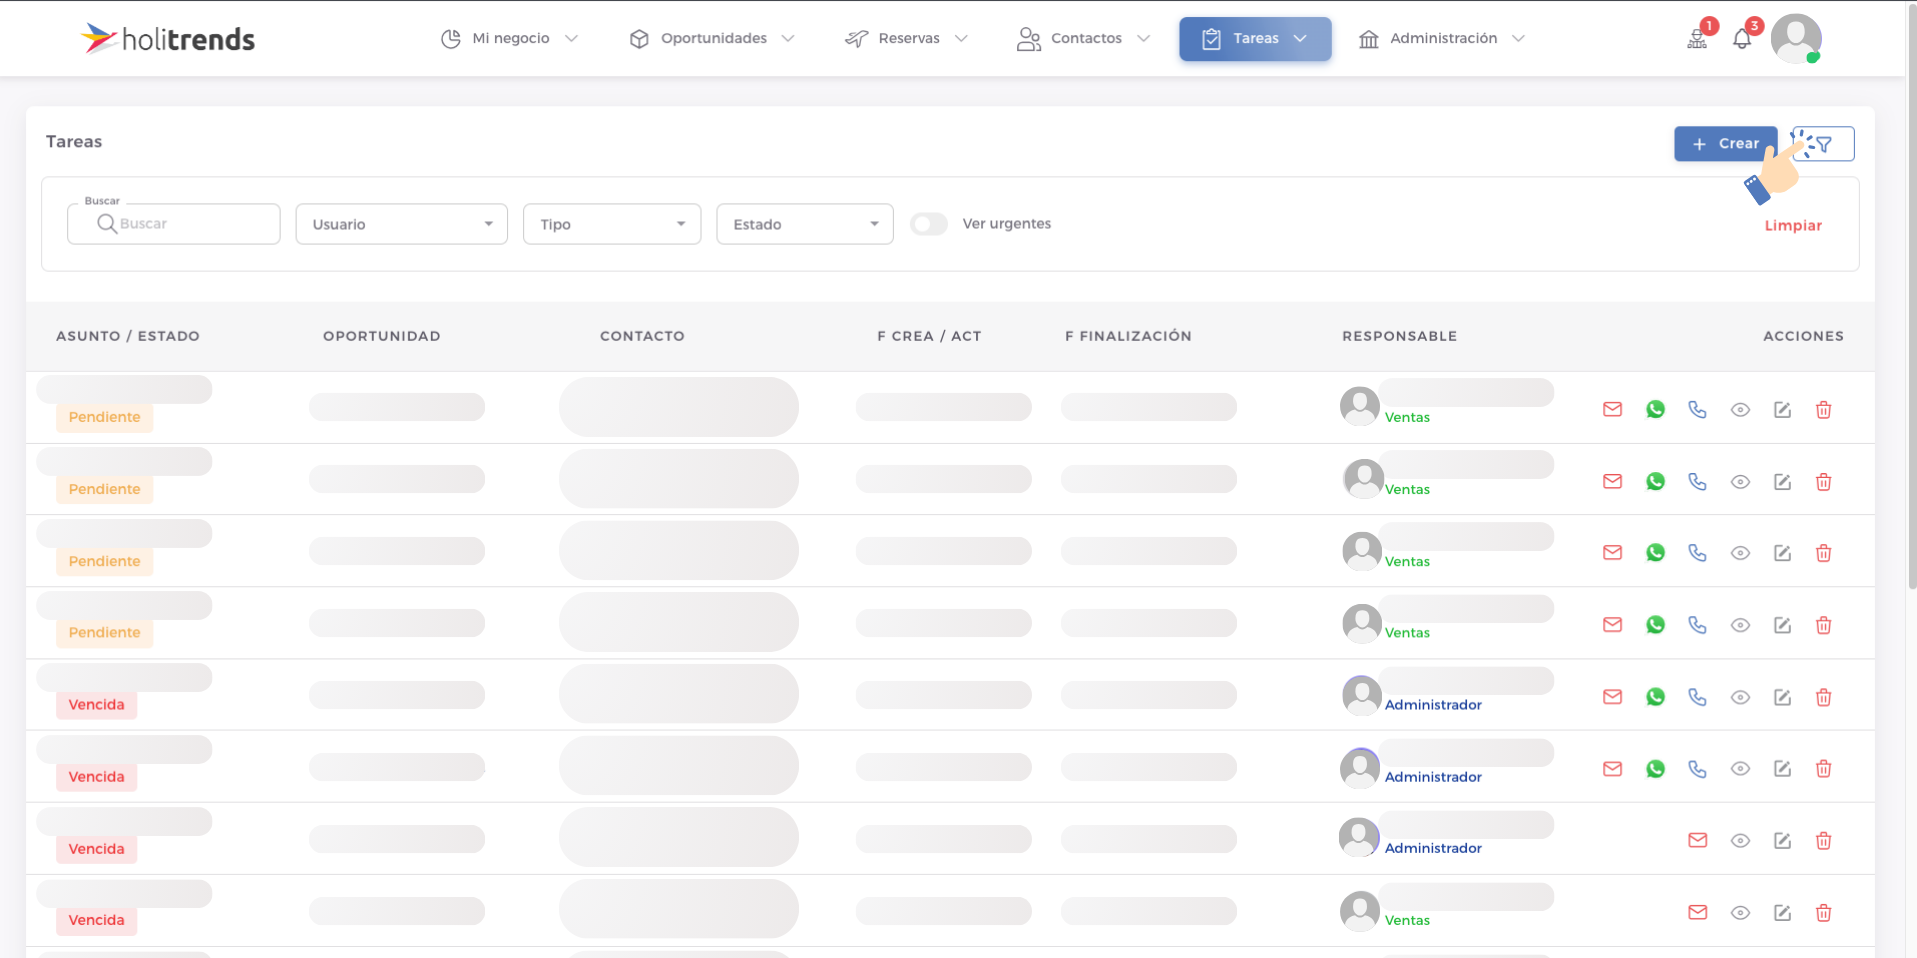Delete the first Vencida task
The width and height of the screenshot is (1917, 958).
point(1823,697)
